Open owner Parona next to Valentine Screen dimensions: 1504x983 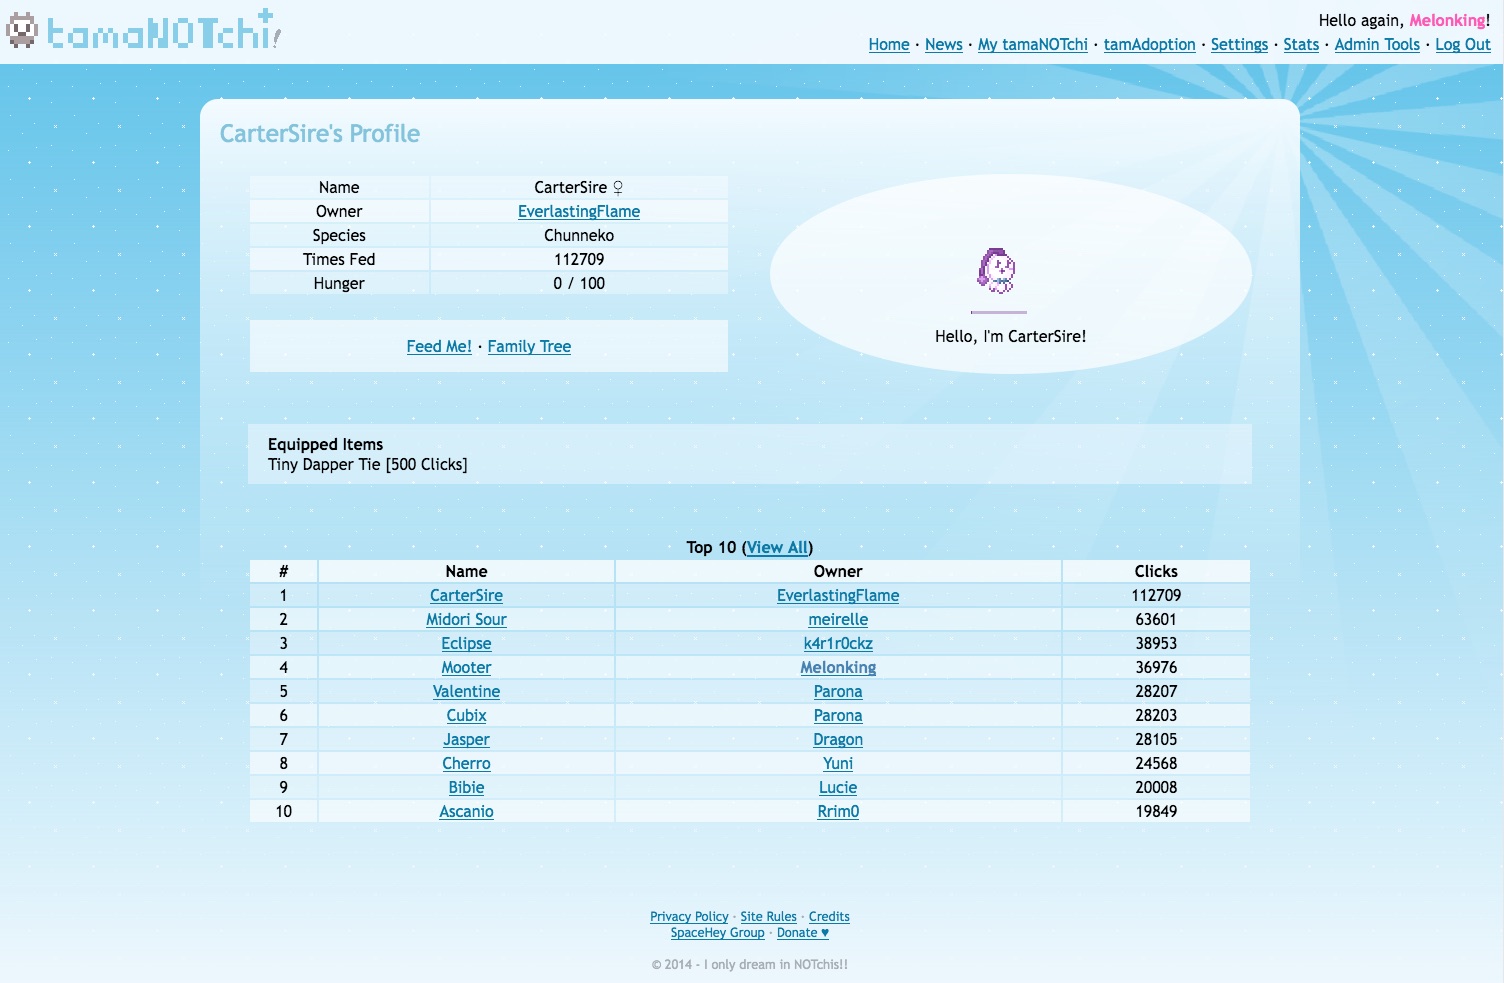tap(838, 692)
